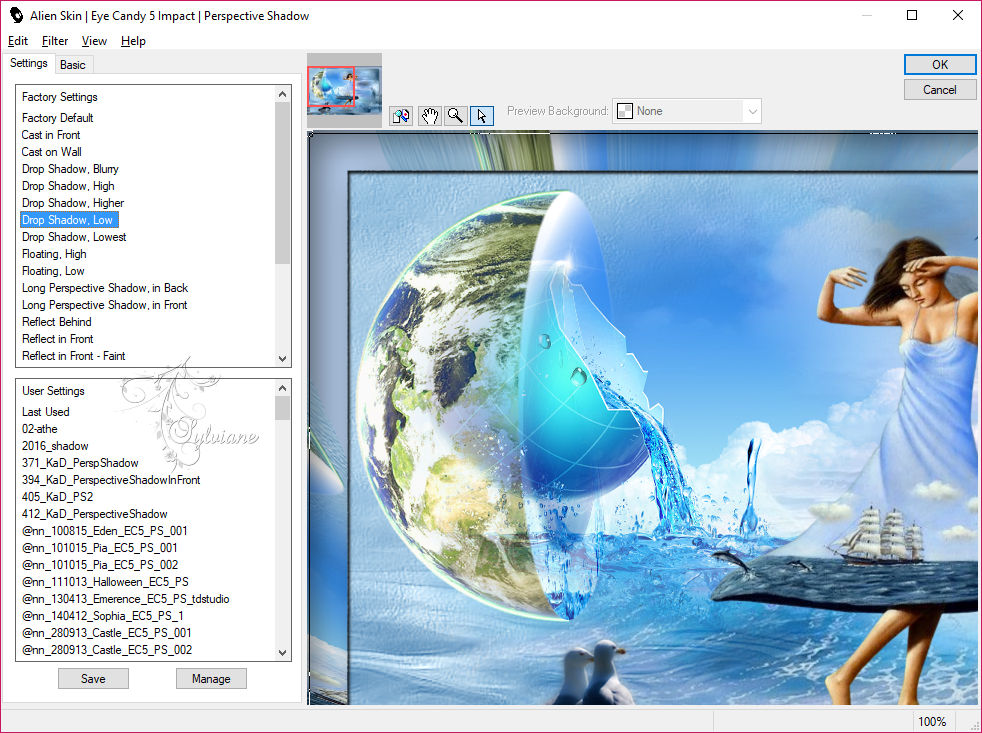
Task: Select @nn_130413_Emerence_EC5_PS_tdstudio setting
Action: (x=125, y=598)
